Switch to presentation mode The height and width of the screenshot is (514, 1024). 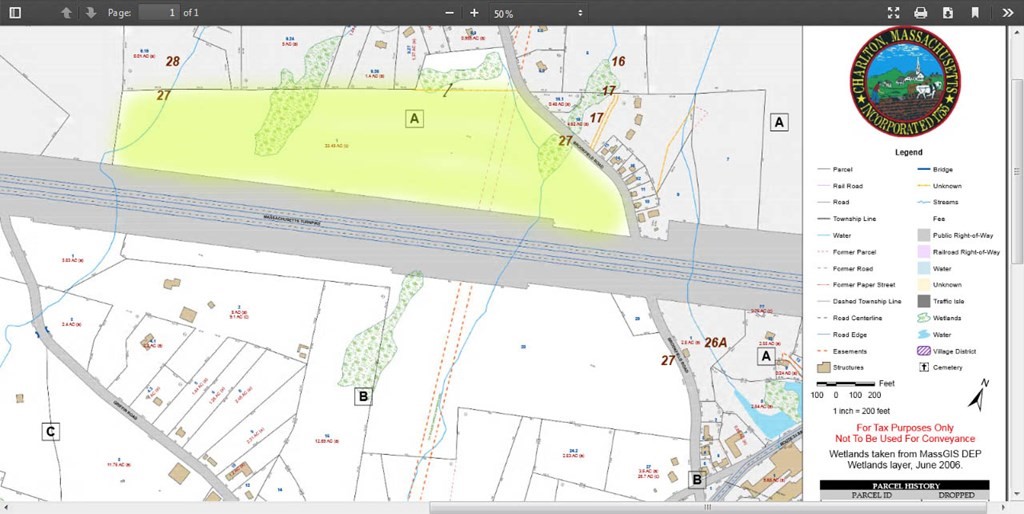[893, 13]
